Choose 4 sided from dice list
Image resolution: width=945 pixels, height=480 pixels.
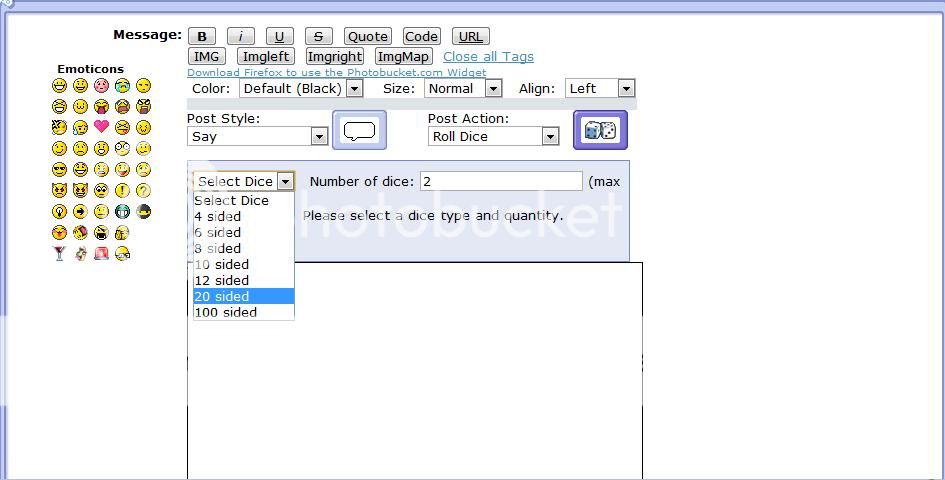243,216
